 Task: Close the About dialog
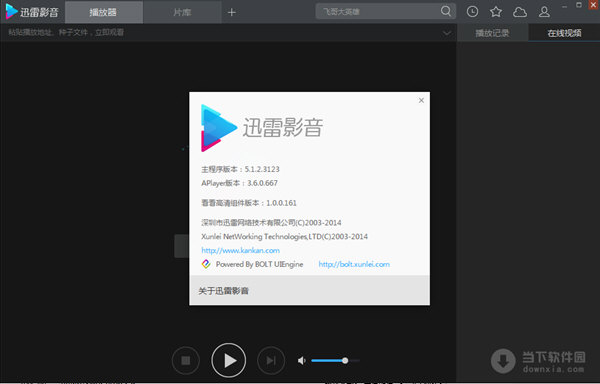[x=421, y=100]
